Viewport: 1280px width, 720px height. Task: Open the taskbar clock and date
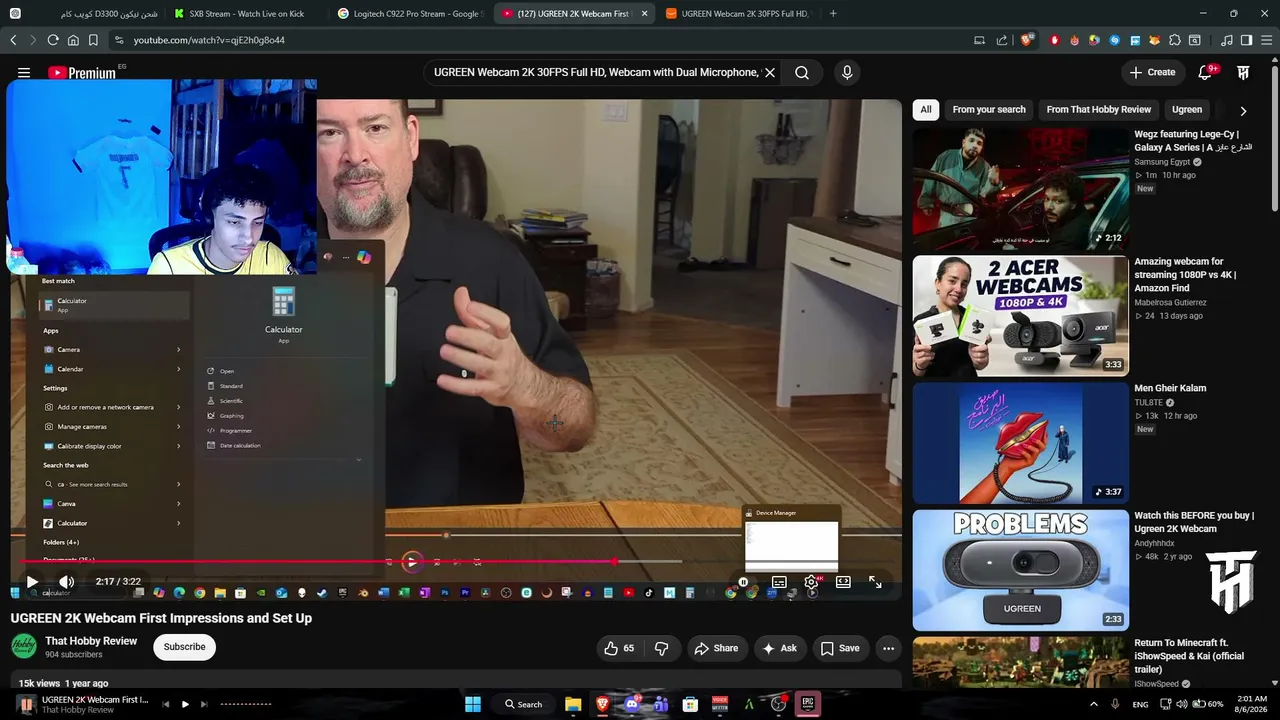[1252, 704]
